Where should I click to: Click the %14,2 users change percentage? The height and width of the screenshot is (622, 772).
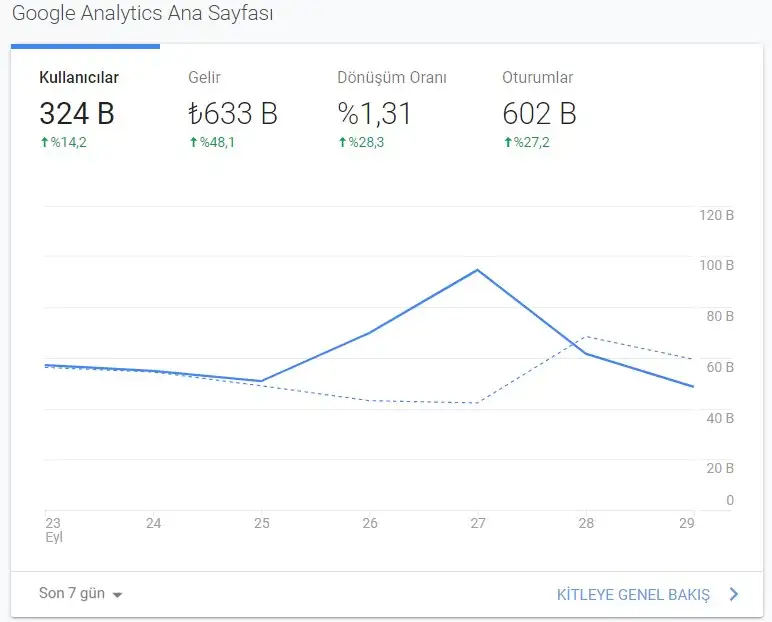(68, 142)
